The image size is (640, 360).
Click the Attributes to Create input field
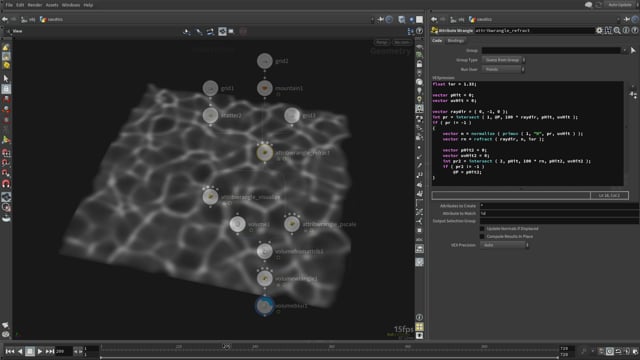point(559,206)
